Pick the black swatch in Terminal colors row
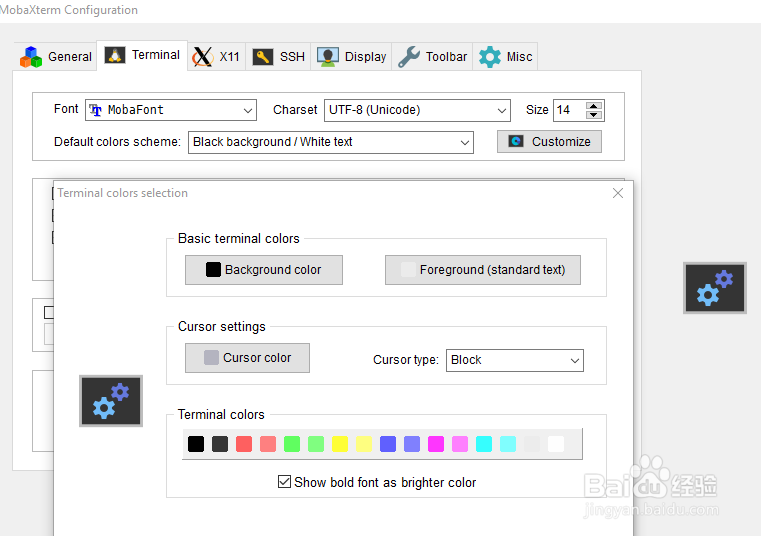Image resolution: width=761 pixels, height=536 pixels. (x=196, y=444)
